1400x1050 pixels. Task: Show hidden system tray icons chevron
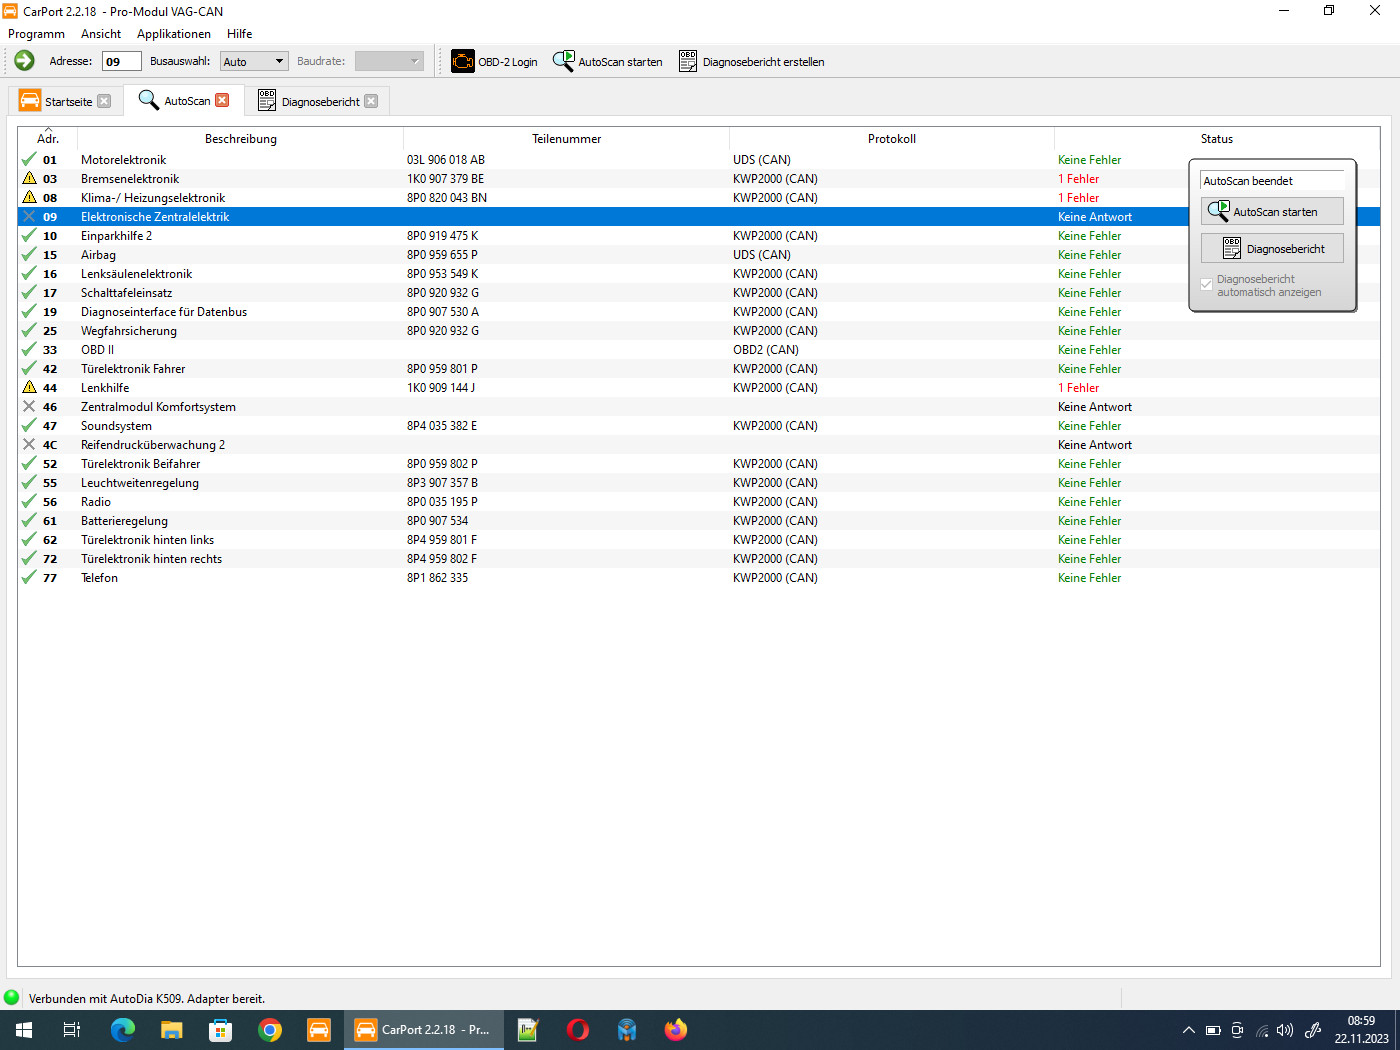click(1188, 1030)
